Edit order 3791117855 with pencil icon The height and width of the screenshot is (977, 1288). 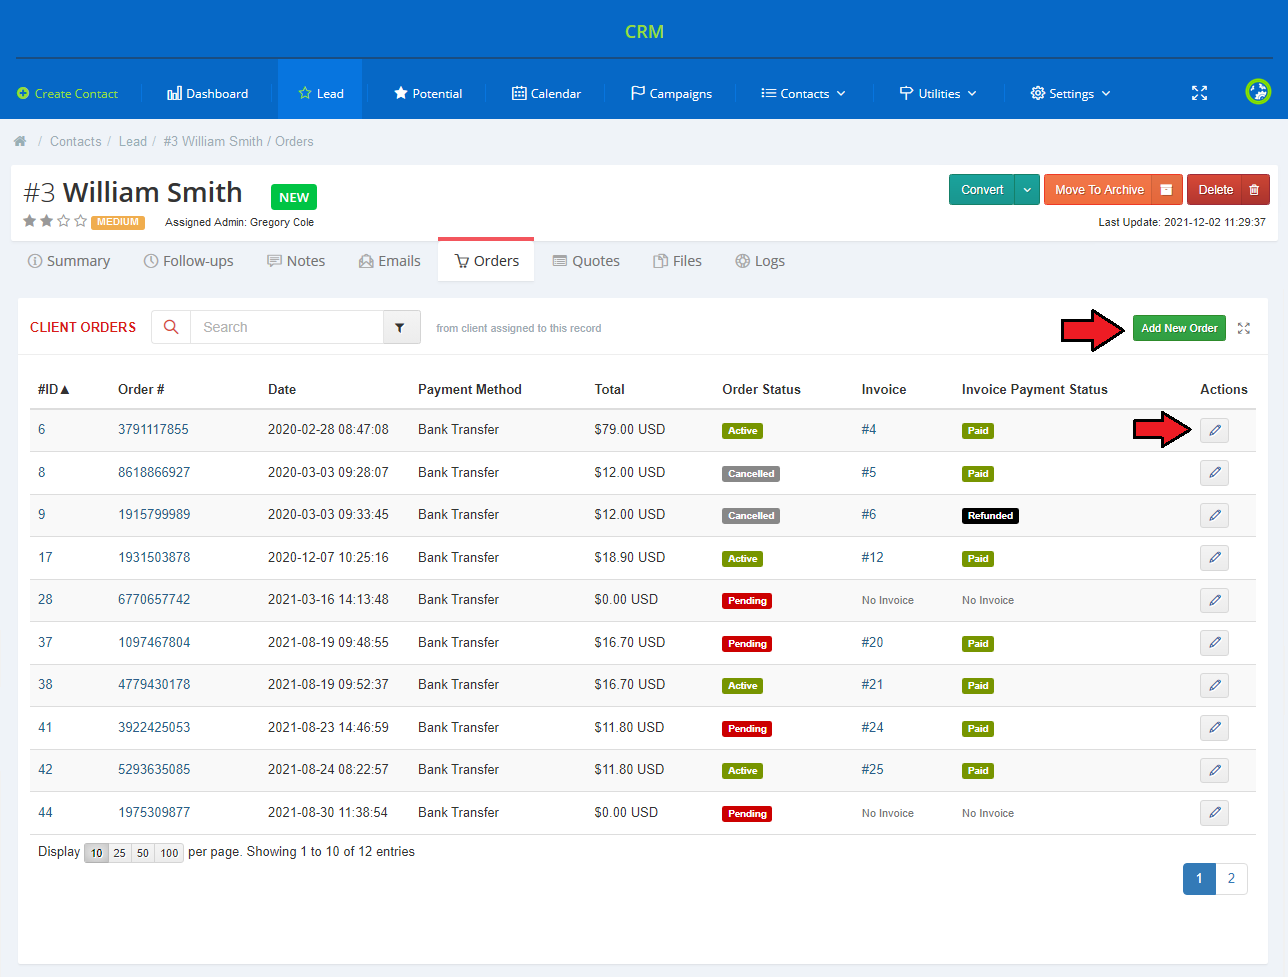[1214, 430]
